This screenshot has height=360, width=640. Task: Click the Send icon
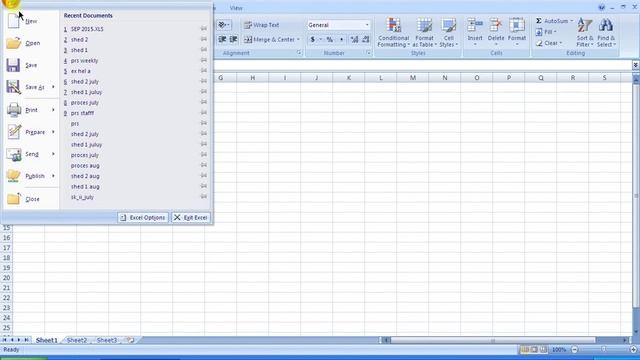point(14,154)
